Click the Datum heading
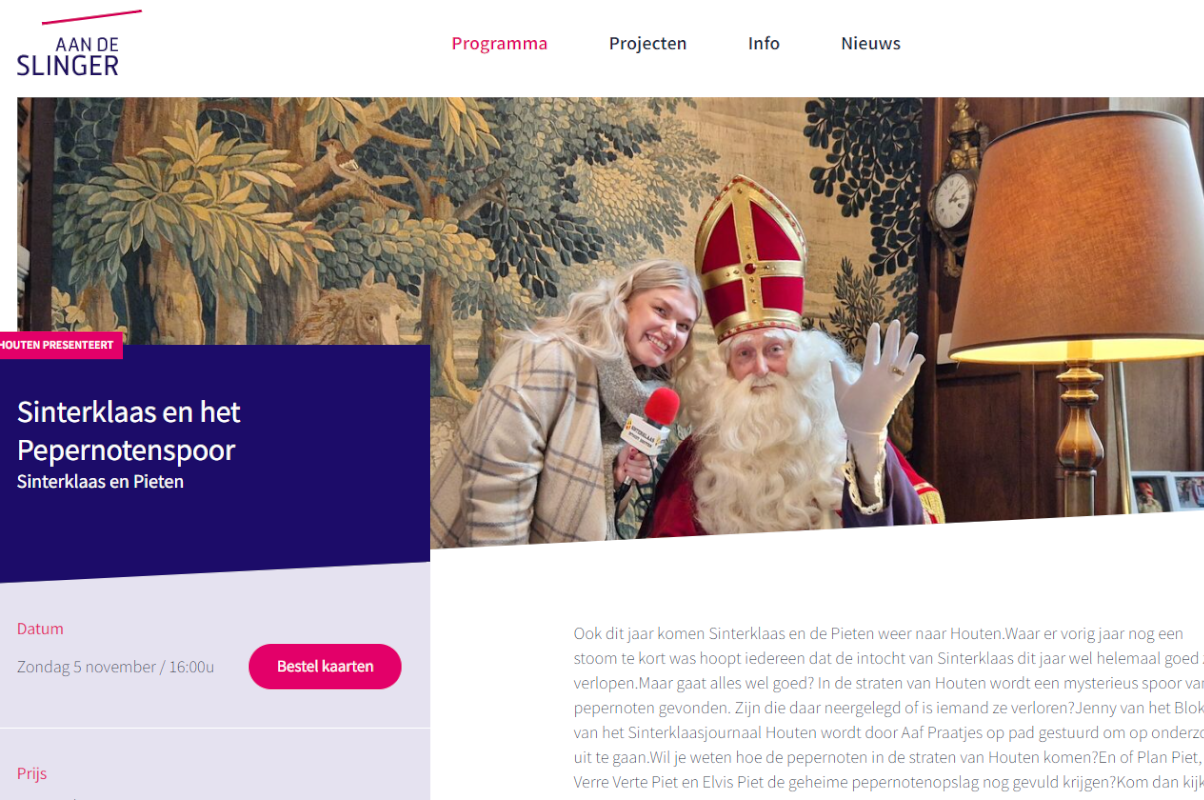This screenshot has height=800, width=1204. (x=40, y=629)
